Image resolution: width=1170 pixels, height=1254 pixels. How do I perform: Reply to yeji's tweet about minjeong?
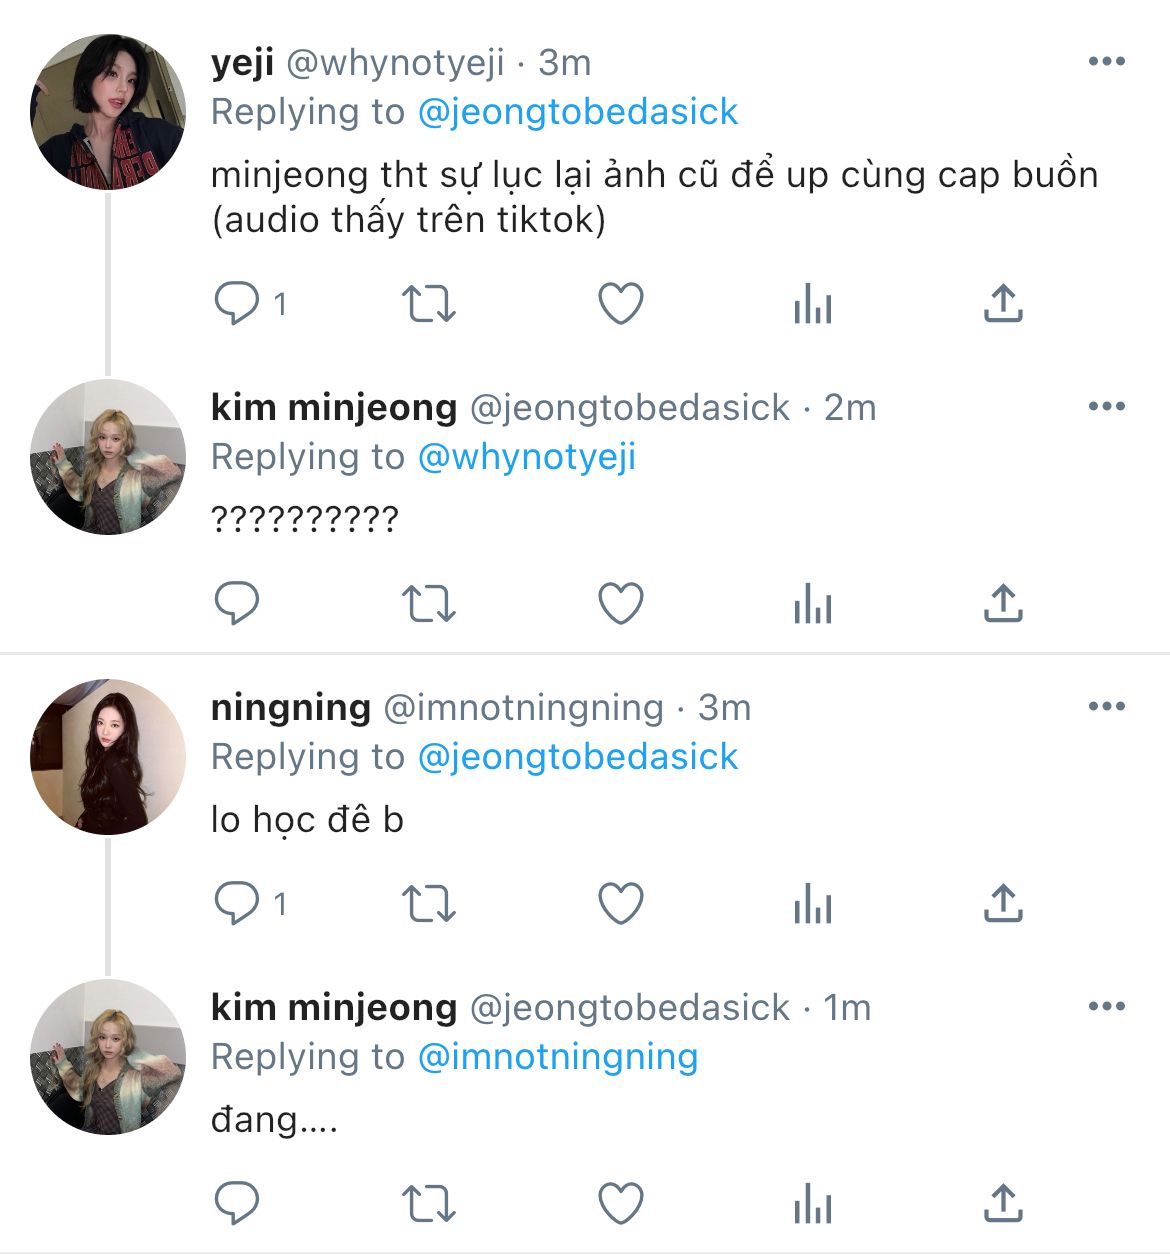237,303
